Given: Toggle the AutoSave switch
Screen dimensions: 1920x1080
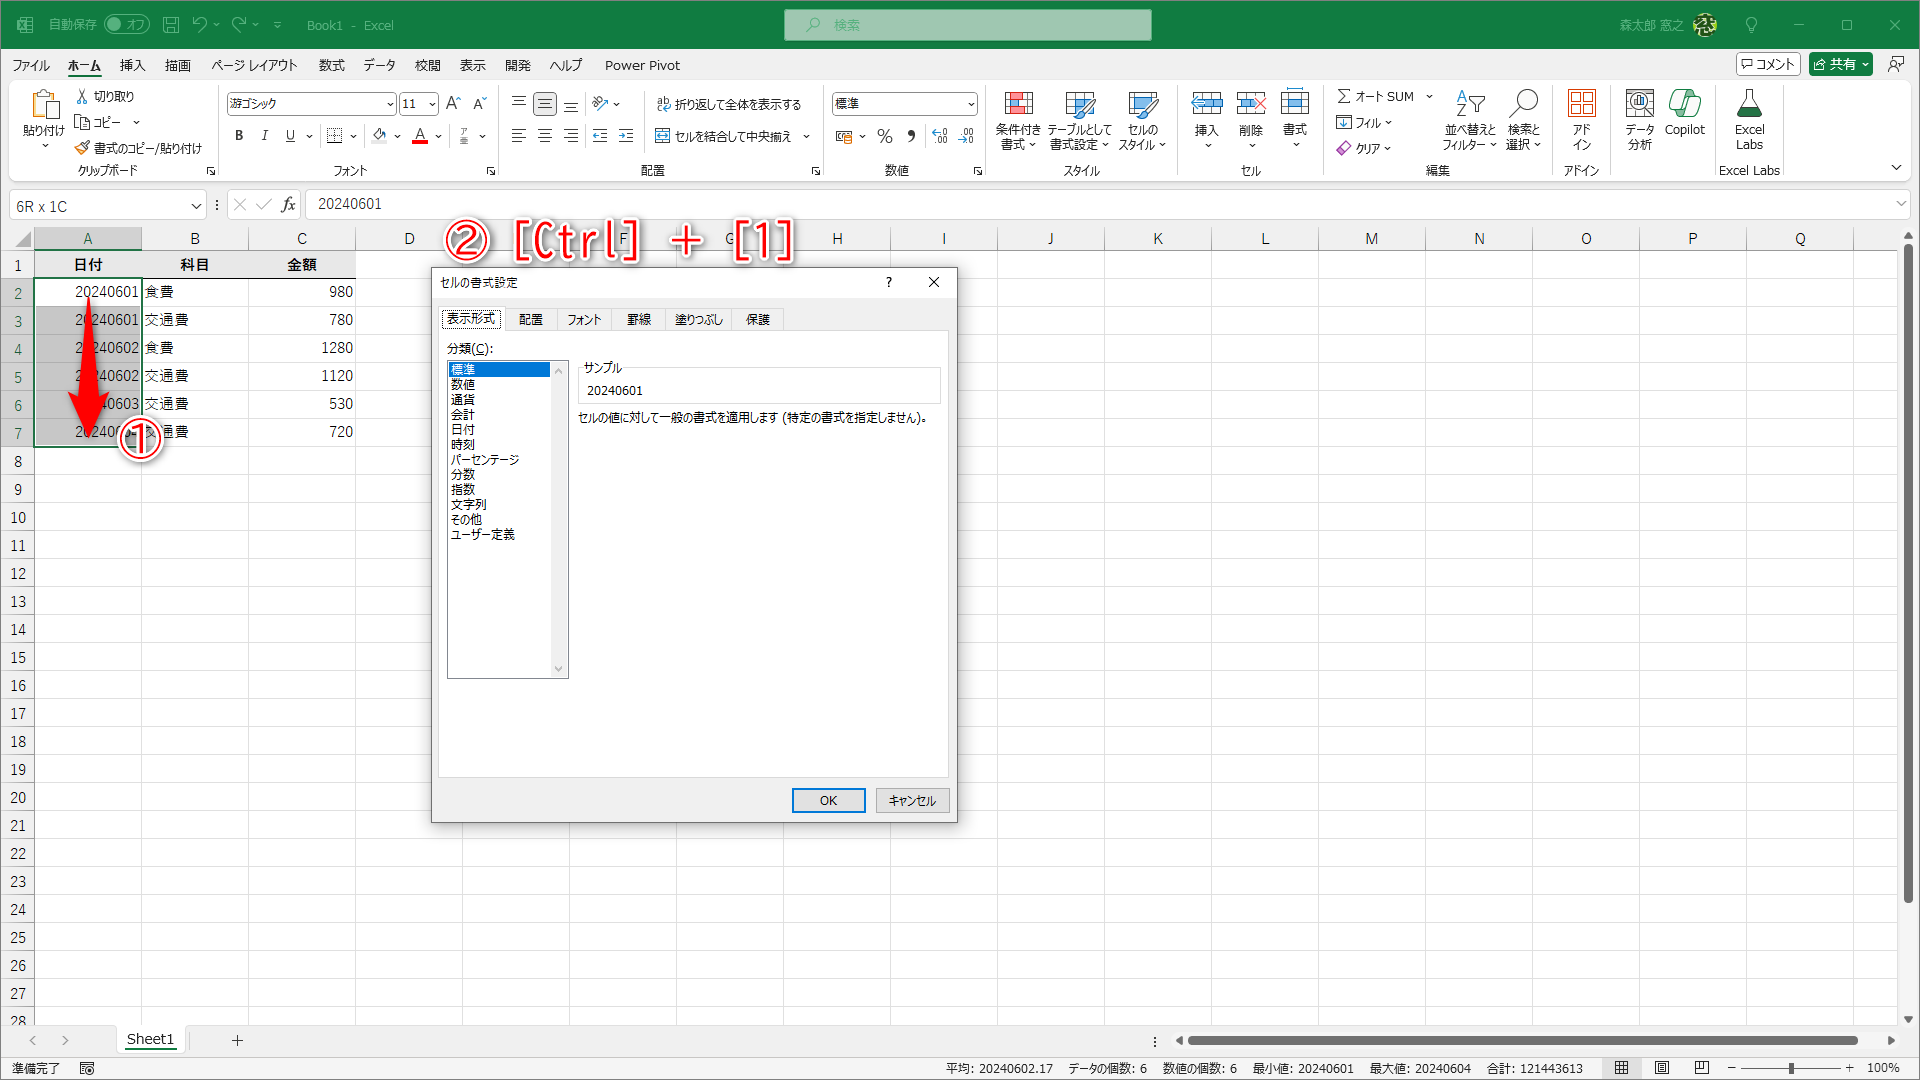Looking at the screenshot, I should click(x=126, y=24).
